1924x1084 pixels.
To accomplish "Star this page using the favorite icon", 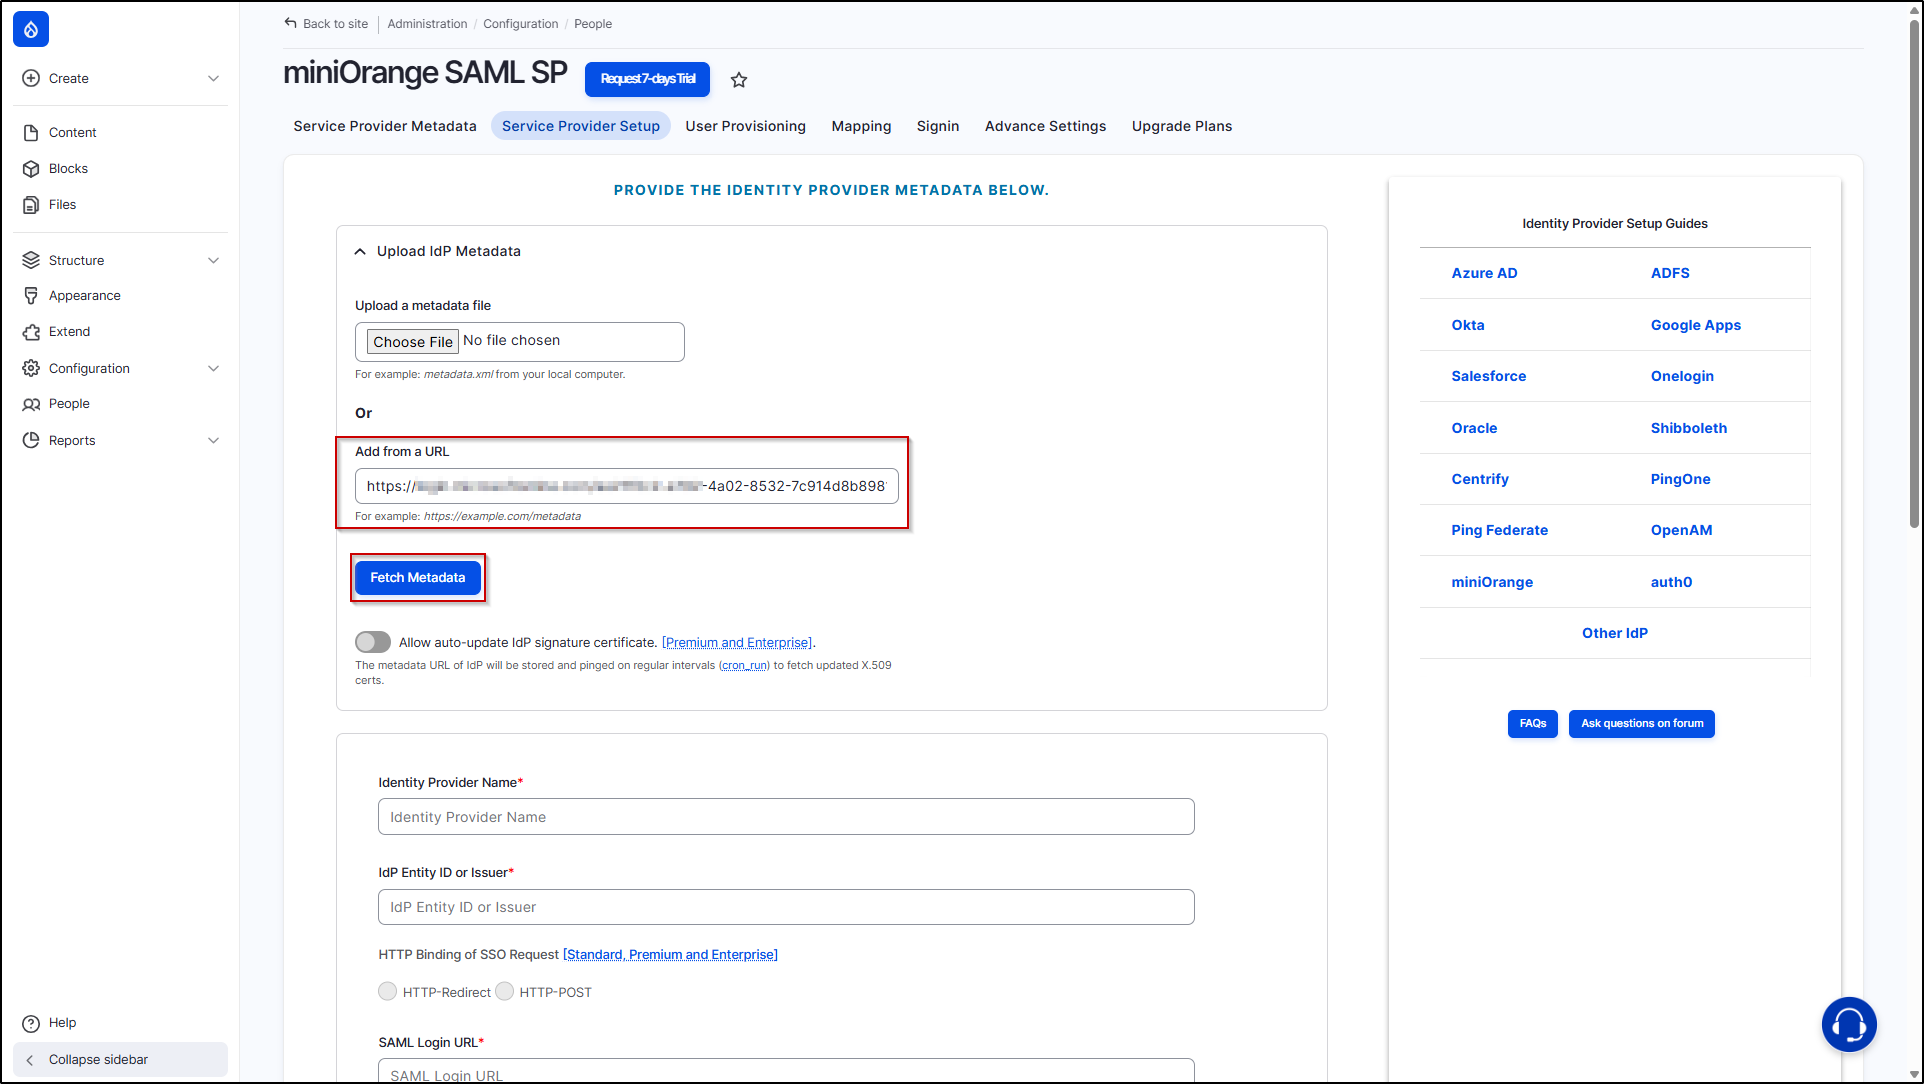I will coord(739,79).
